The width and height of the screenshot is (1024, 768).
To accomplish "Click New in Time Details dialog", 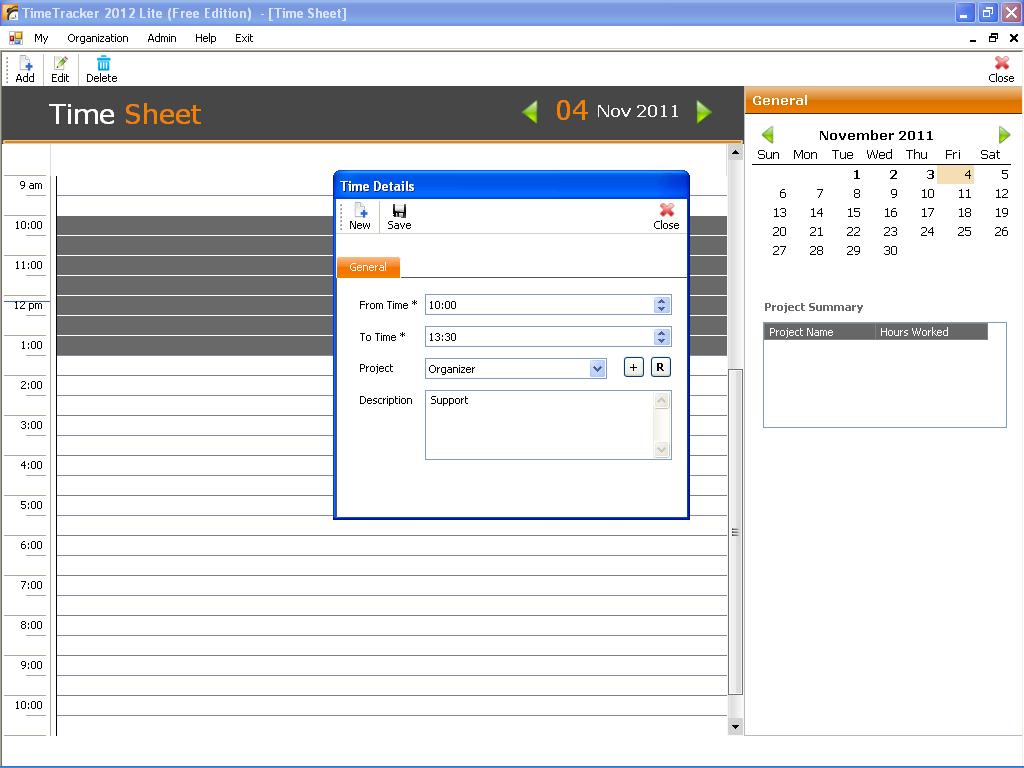I will 360,216.
